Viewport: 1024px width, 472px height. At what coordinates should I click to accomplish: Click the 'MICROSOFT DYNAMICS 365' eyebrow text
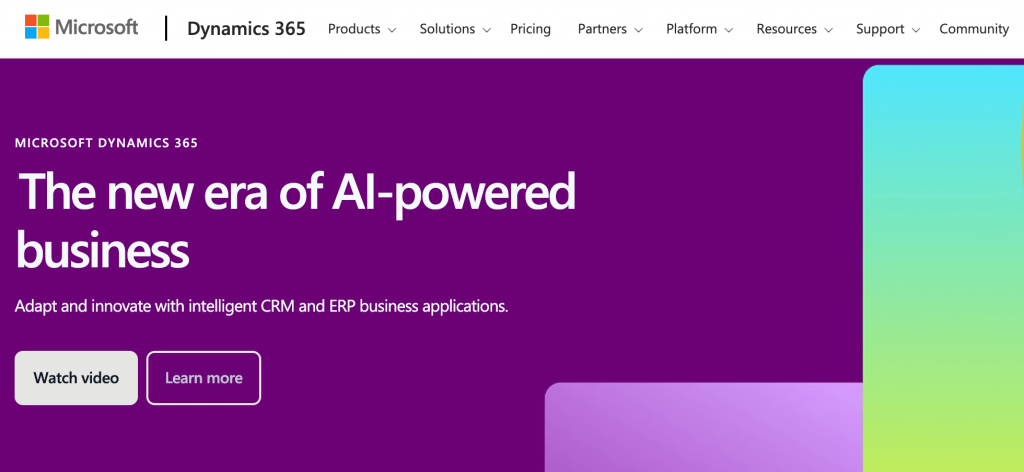point(106,143)
